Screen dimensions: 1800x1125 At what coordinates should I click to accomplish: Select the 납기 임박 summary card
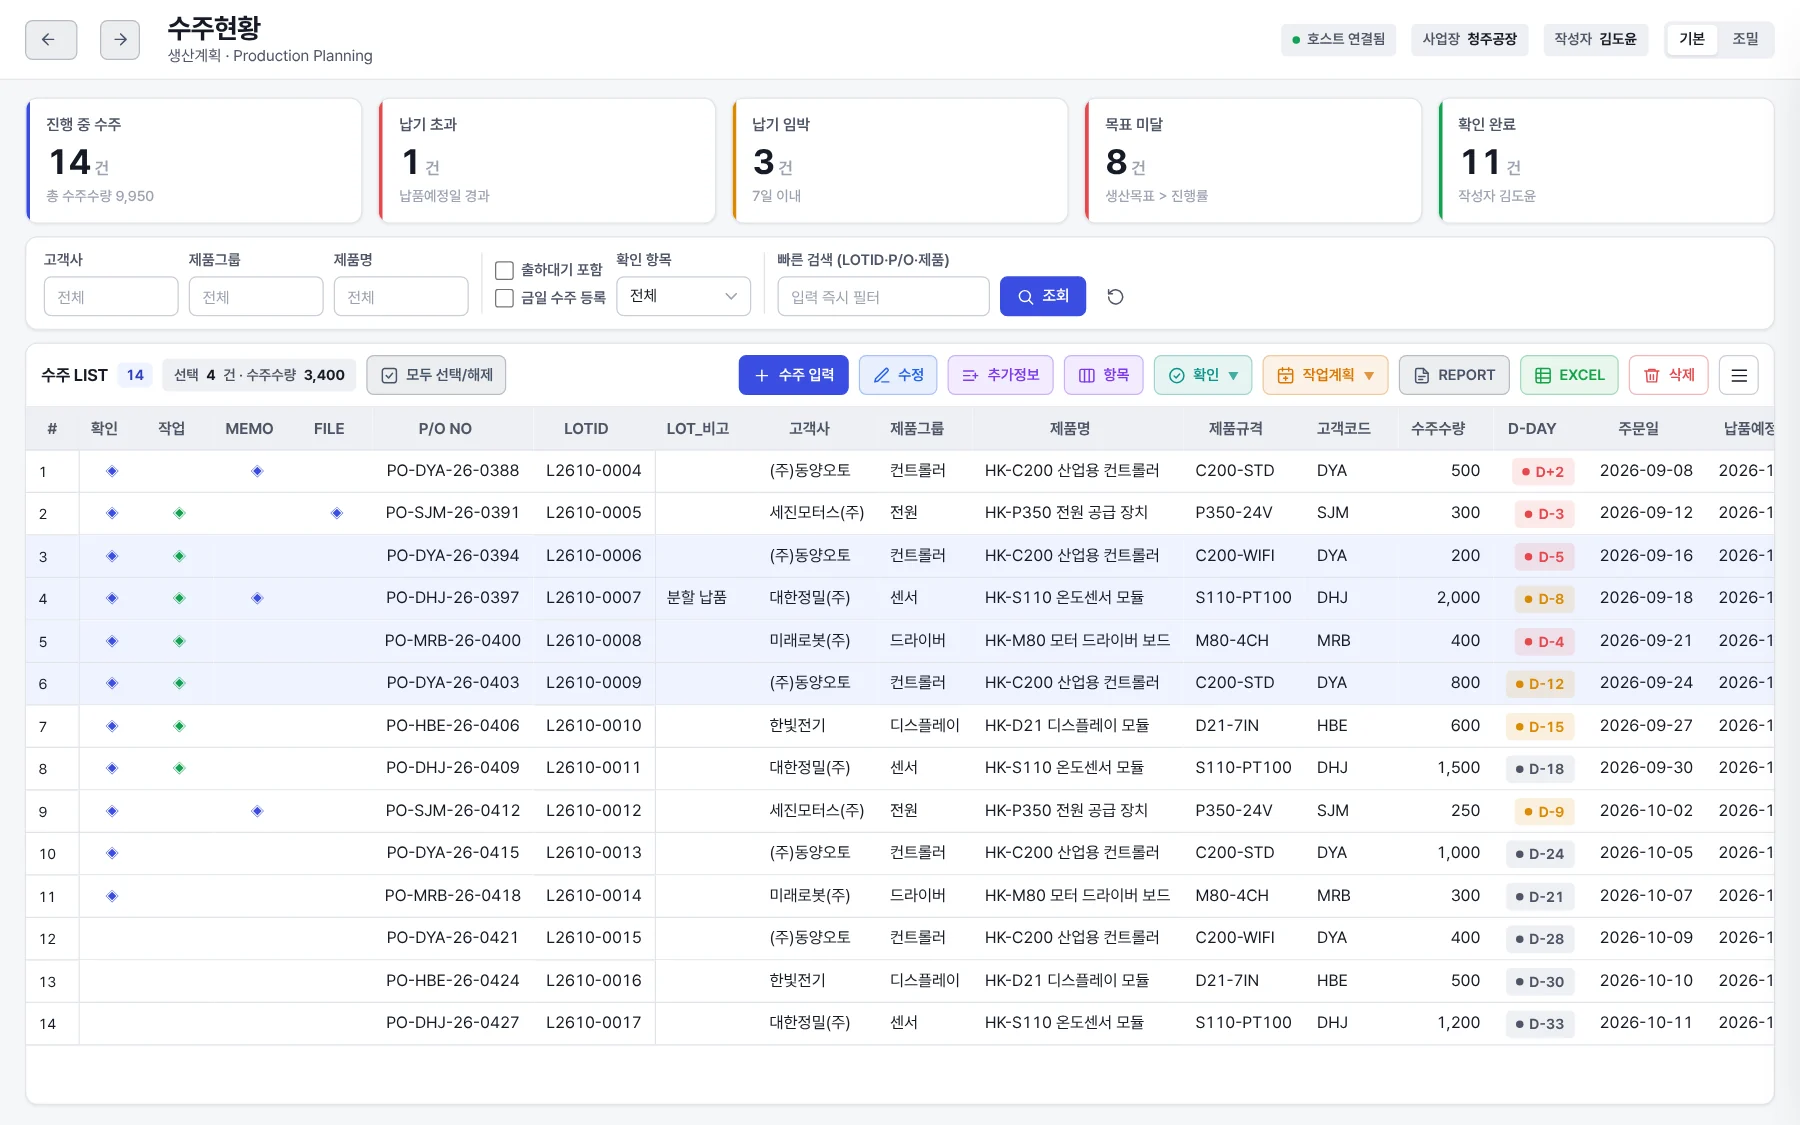click(x=900, y=160)
